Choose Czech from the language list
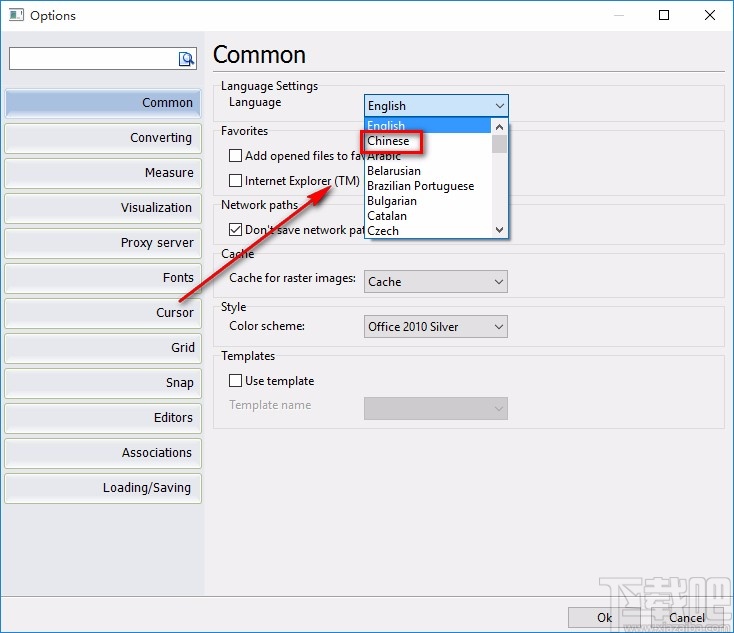 tap(428, 231)
